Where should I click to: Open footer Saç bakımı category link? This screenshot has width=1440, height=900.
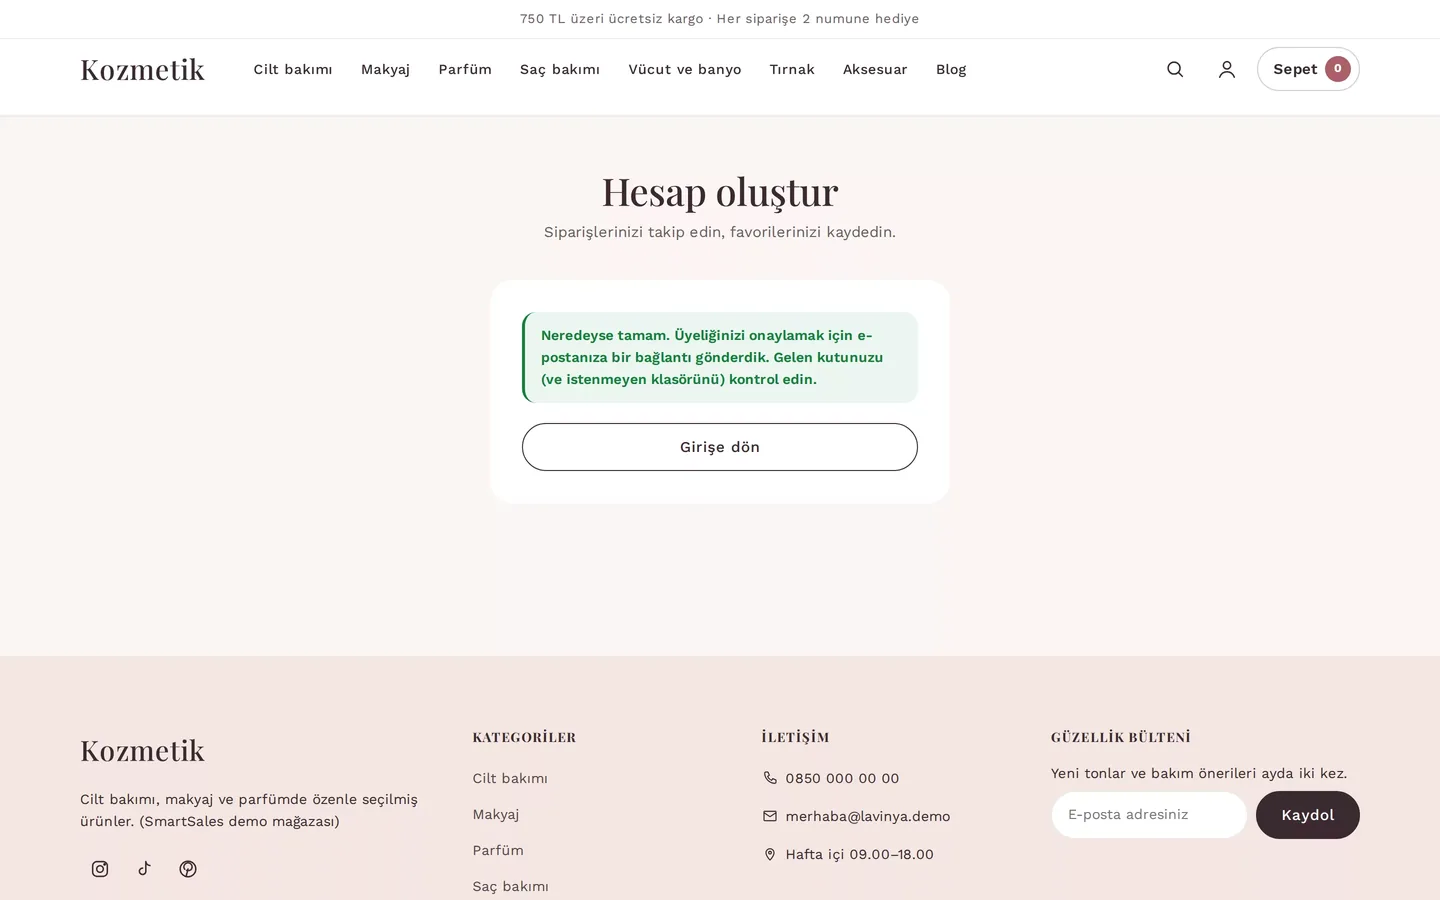(511, 886)
